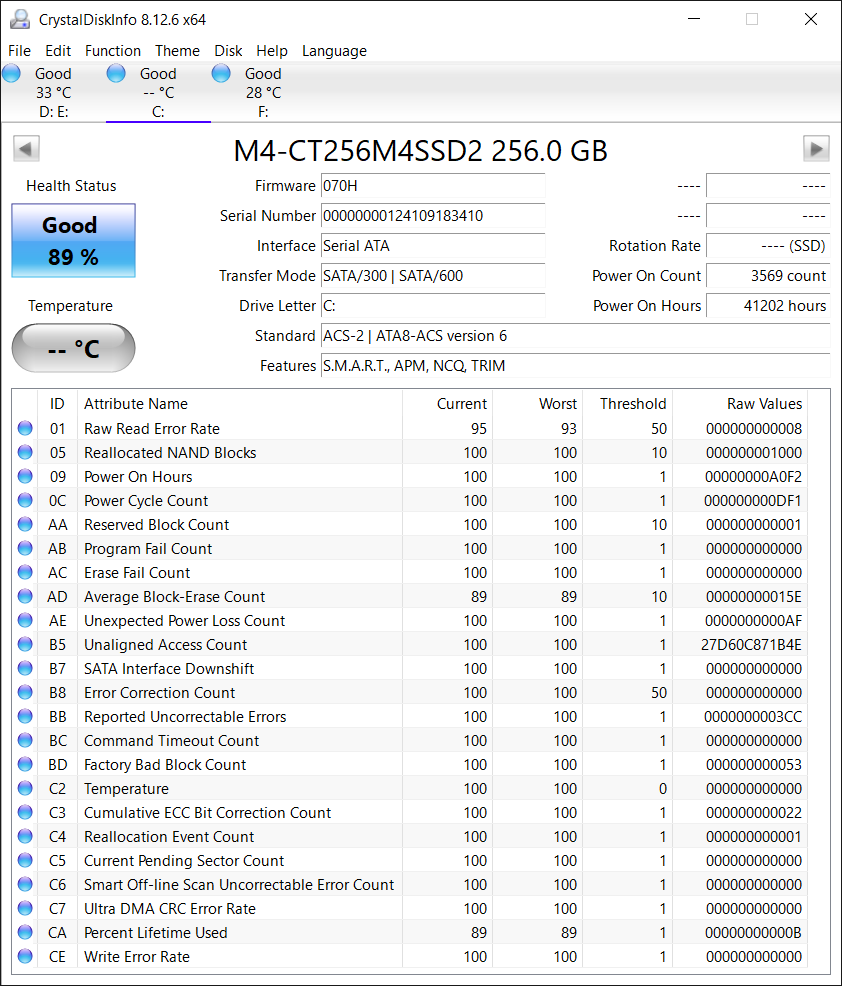The image size is (842, 986).
Task: Click the next disk right arrow
Action: [x=816, y=149]
